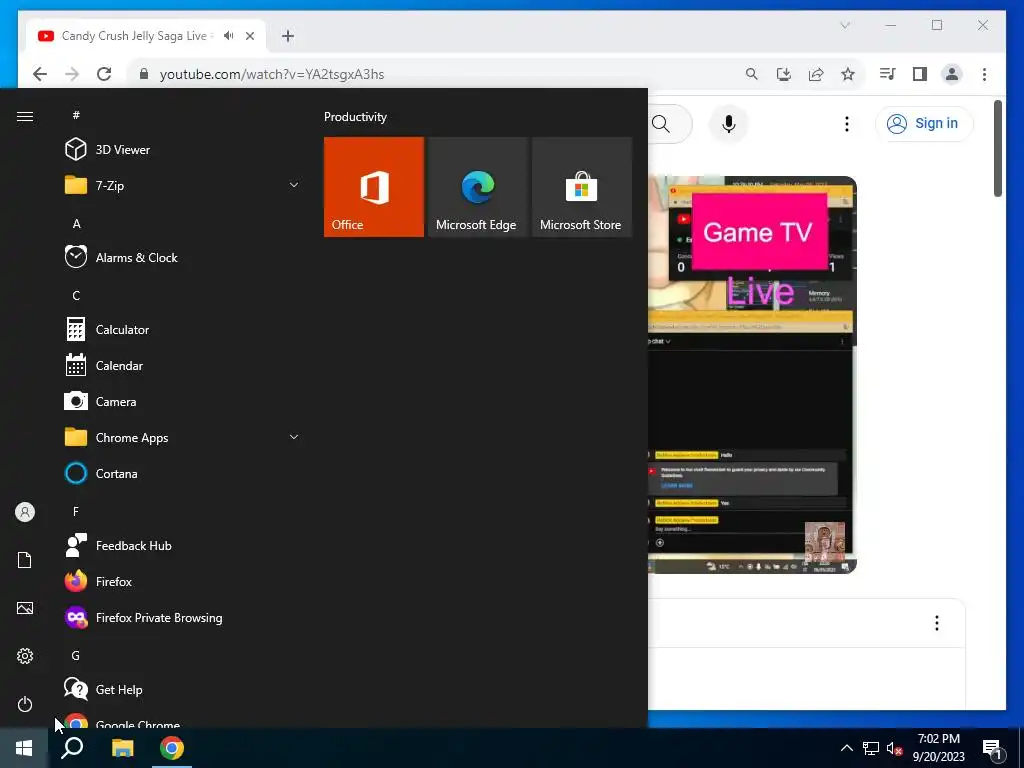Viewport: 1024px width, 768px height.
Task: Expand the 7-Zip folder
Action: (183, 185)
